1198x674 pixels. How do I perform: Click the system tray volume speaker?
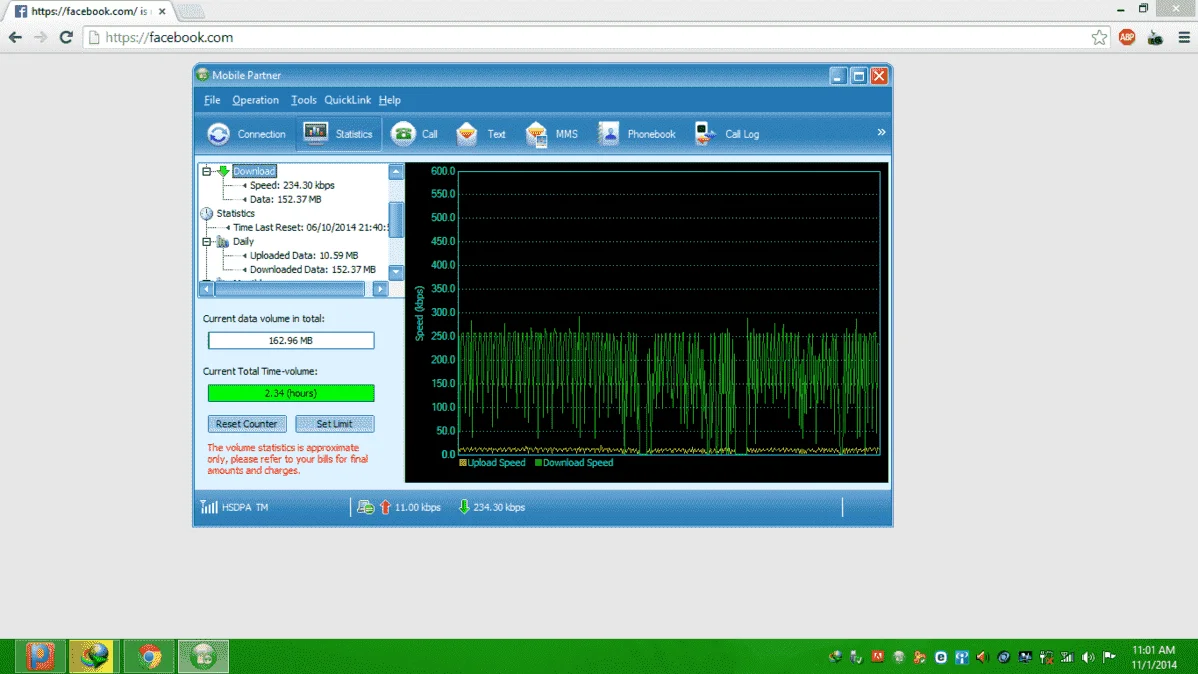click(x=1088, y=656)
